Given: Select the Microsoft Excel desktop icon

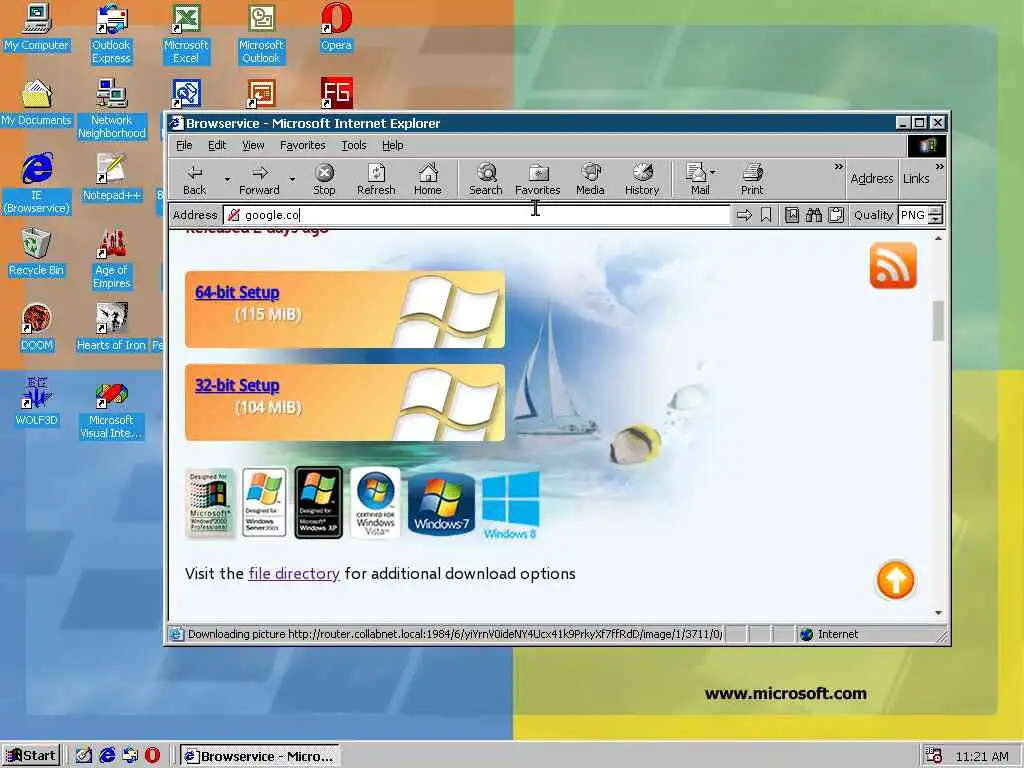Looking at the screenshot, I should click(186, 34).
